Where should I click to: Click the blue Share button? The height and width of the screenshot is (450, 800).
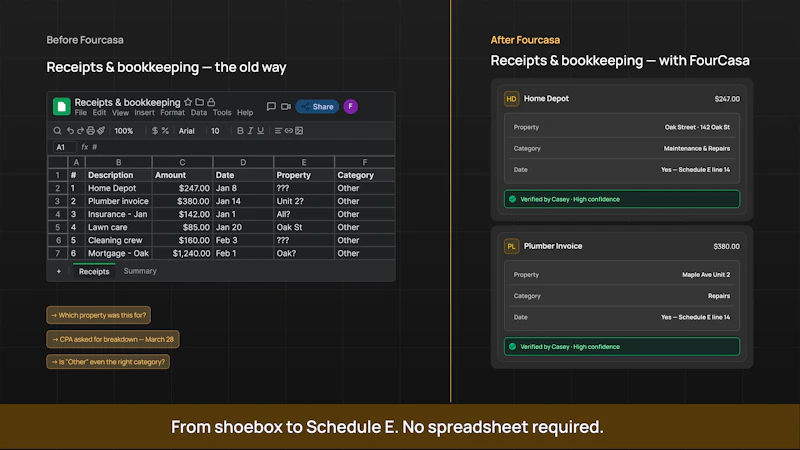[x=317, y=106]
